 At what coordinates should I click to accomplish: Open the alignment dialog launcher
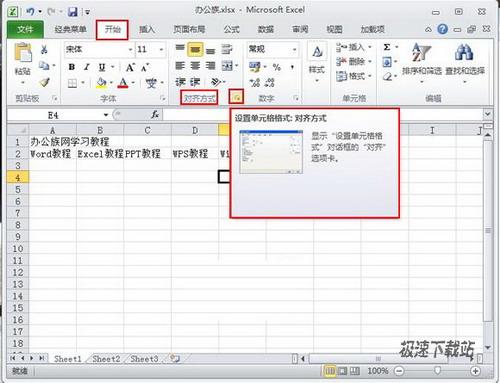click(236, 97)
